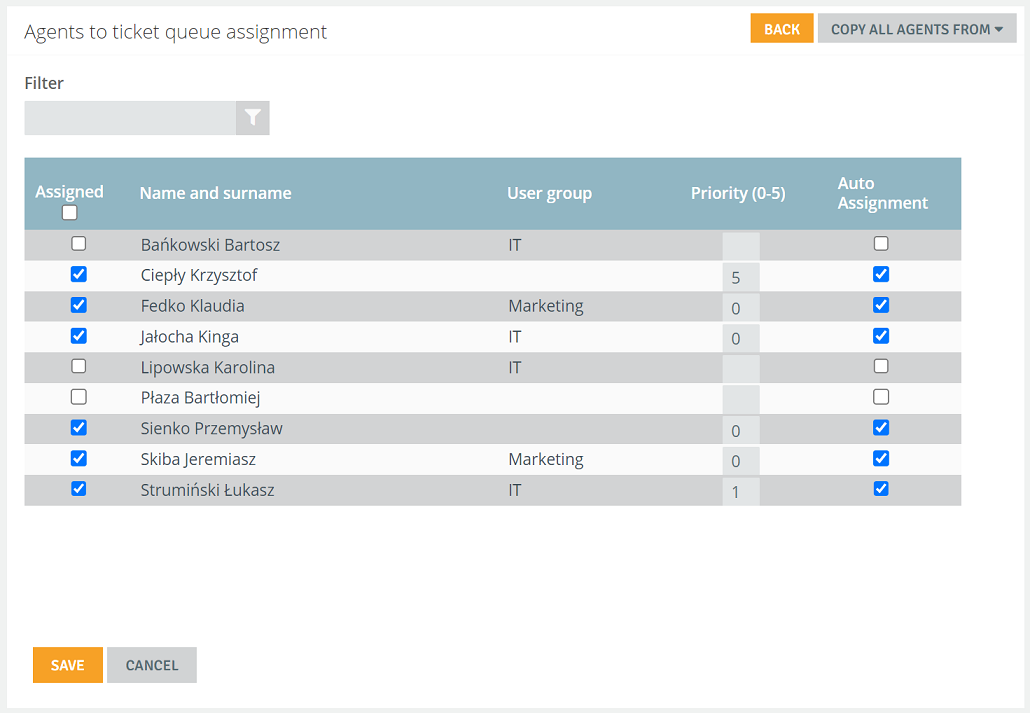Select the name Strumiński Łukasz

(x=208, y=490)
